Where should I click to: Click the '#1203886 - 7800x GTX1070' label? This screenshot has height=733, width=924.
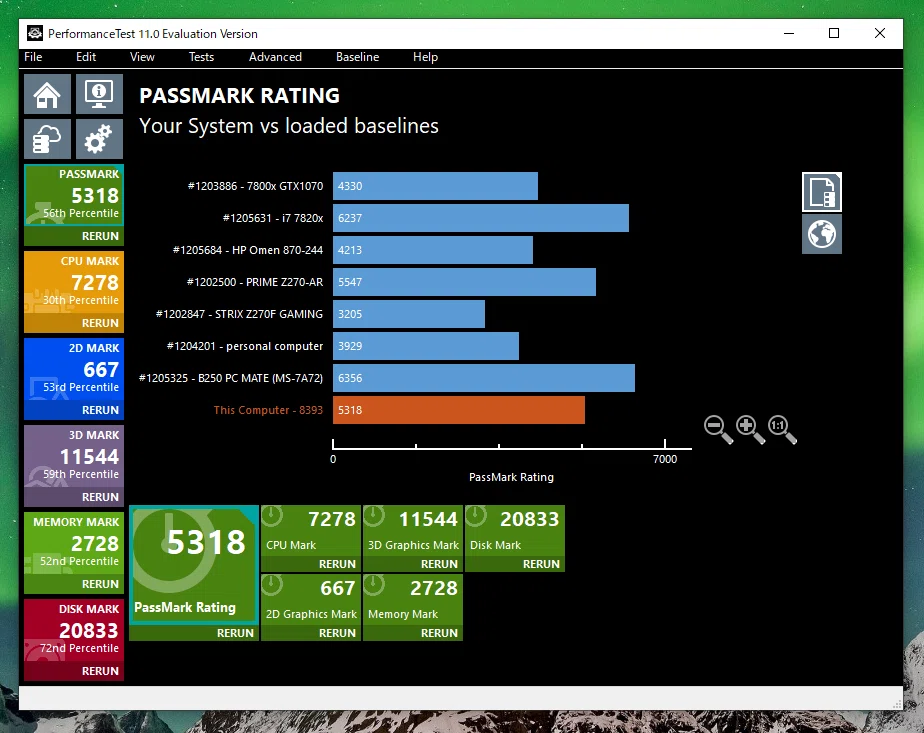coord(255,186)
